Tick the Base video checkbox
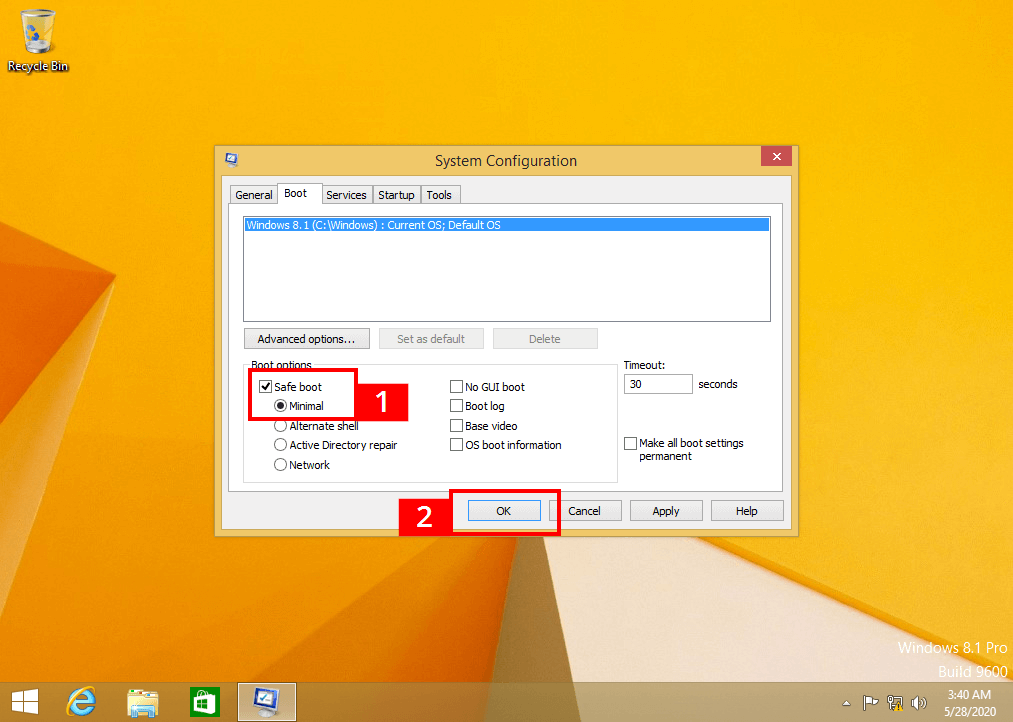Viewport: 1013px width, 722px height. [x=456, y=426]
